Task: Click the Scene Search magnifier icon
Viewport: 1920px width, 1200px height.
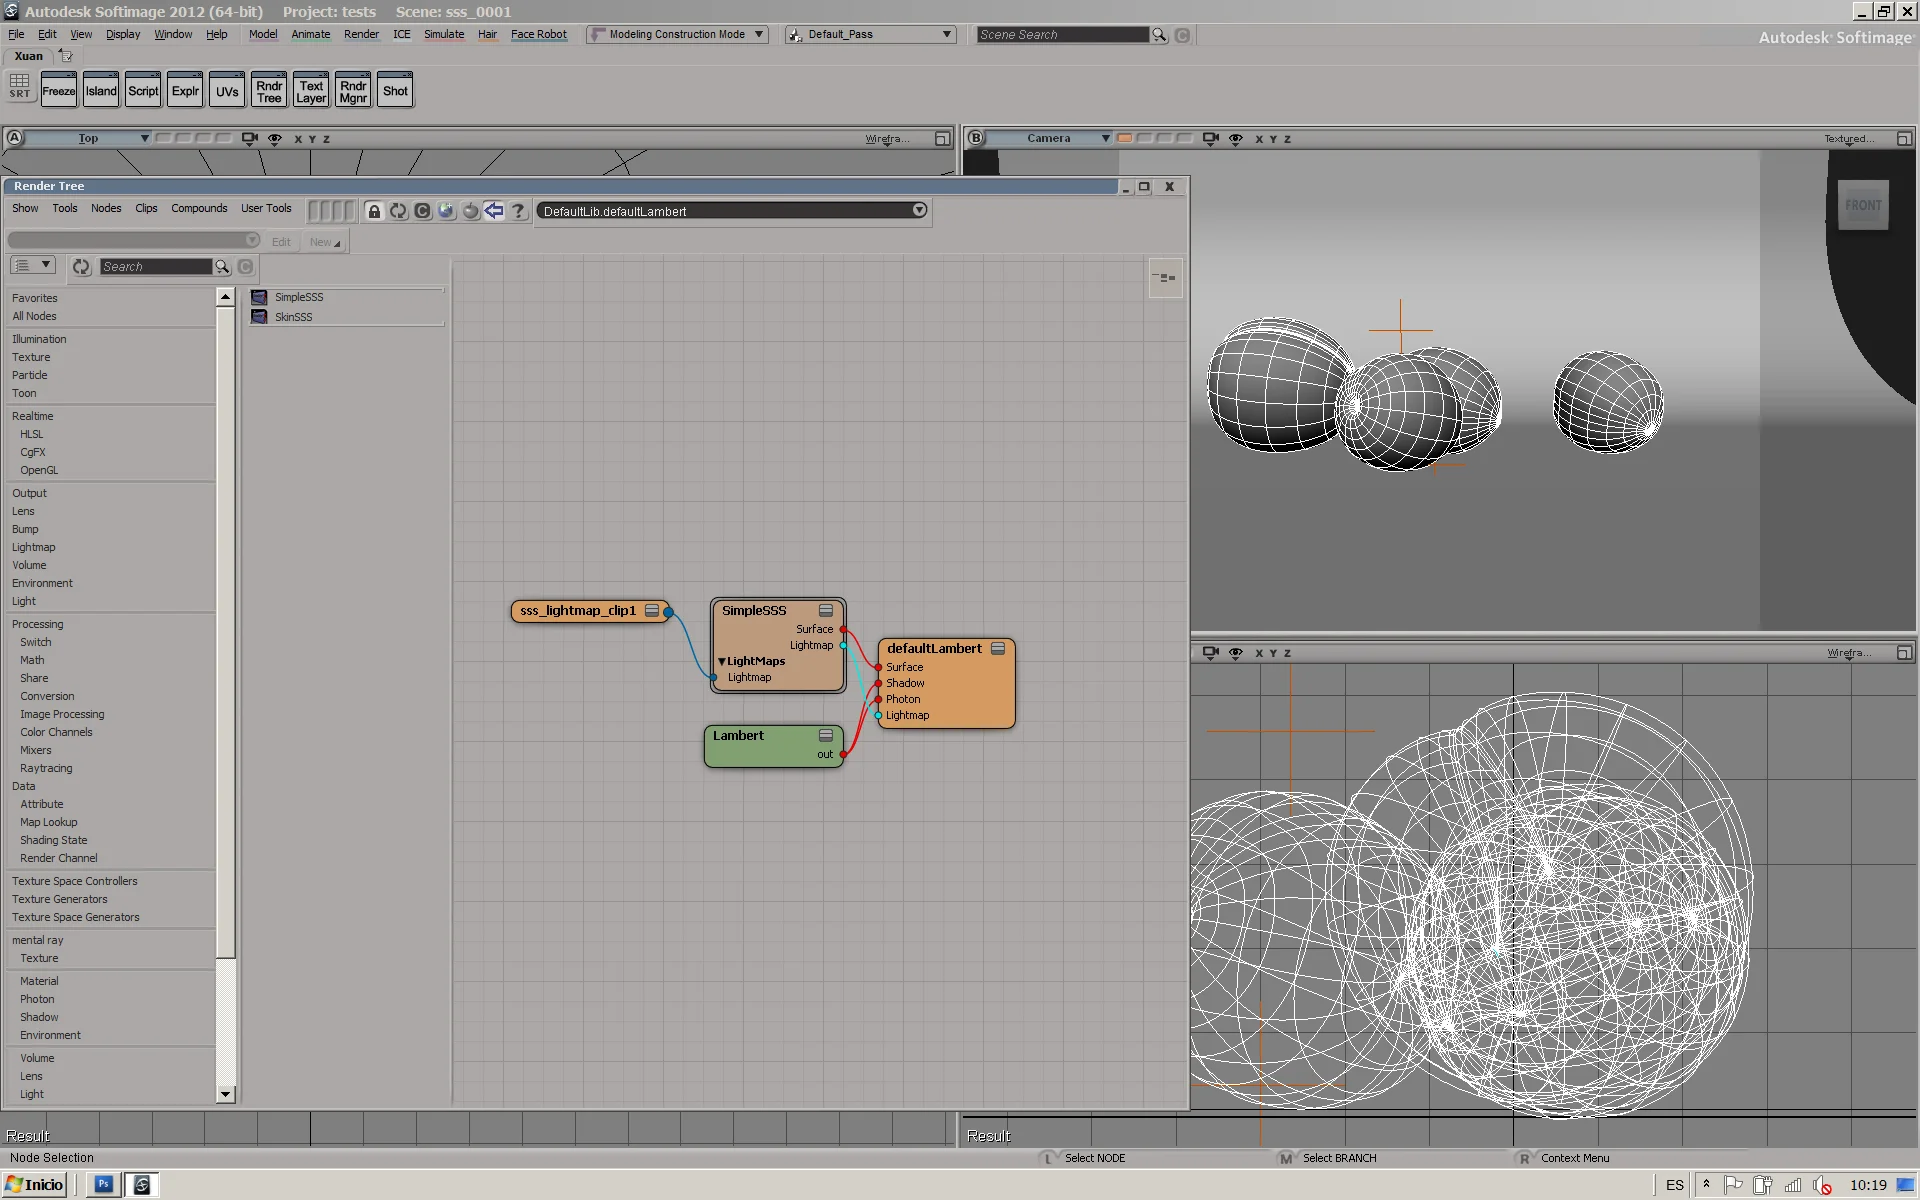Action: tap(1159, 35)
